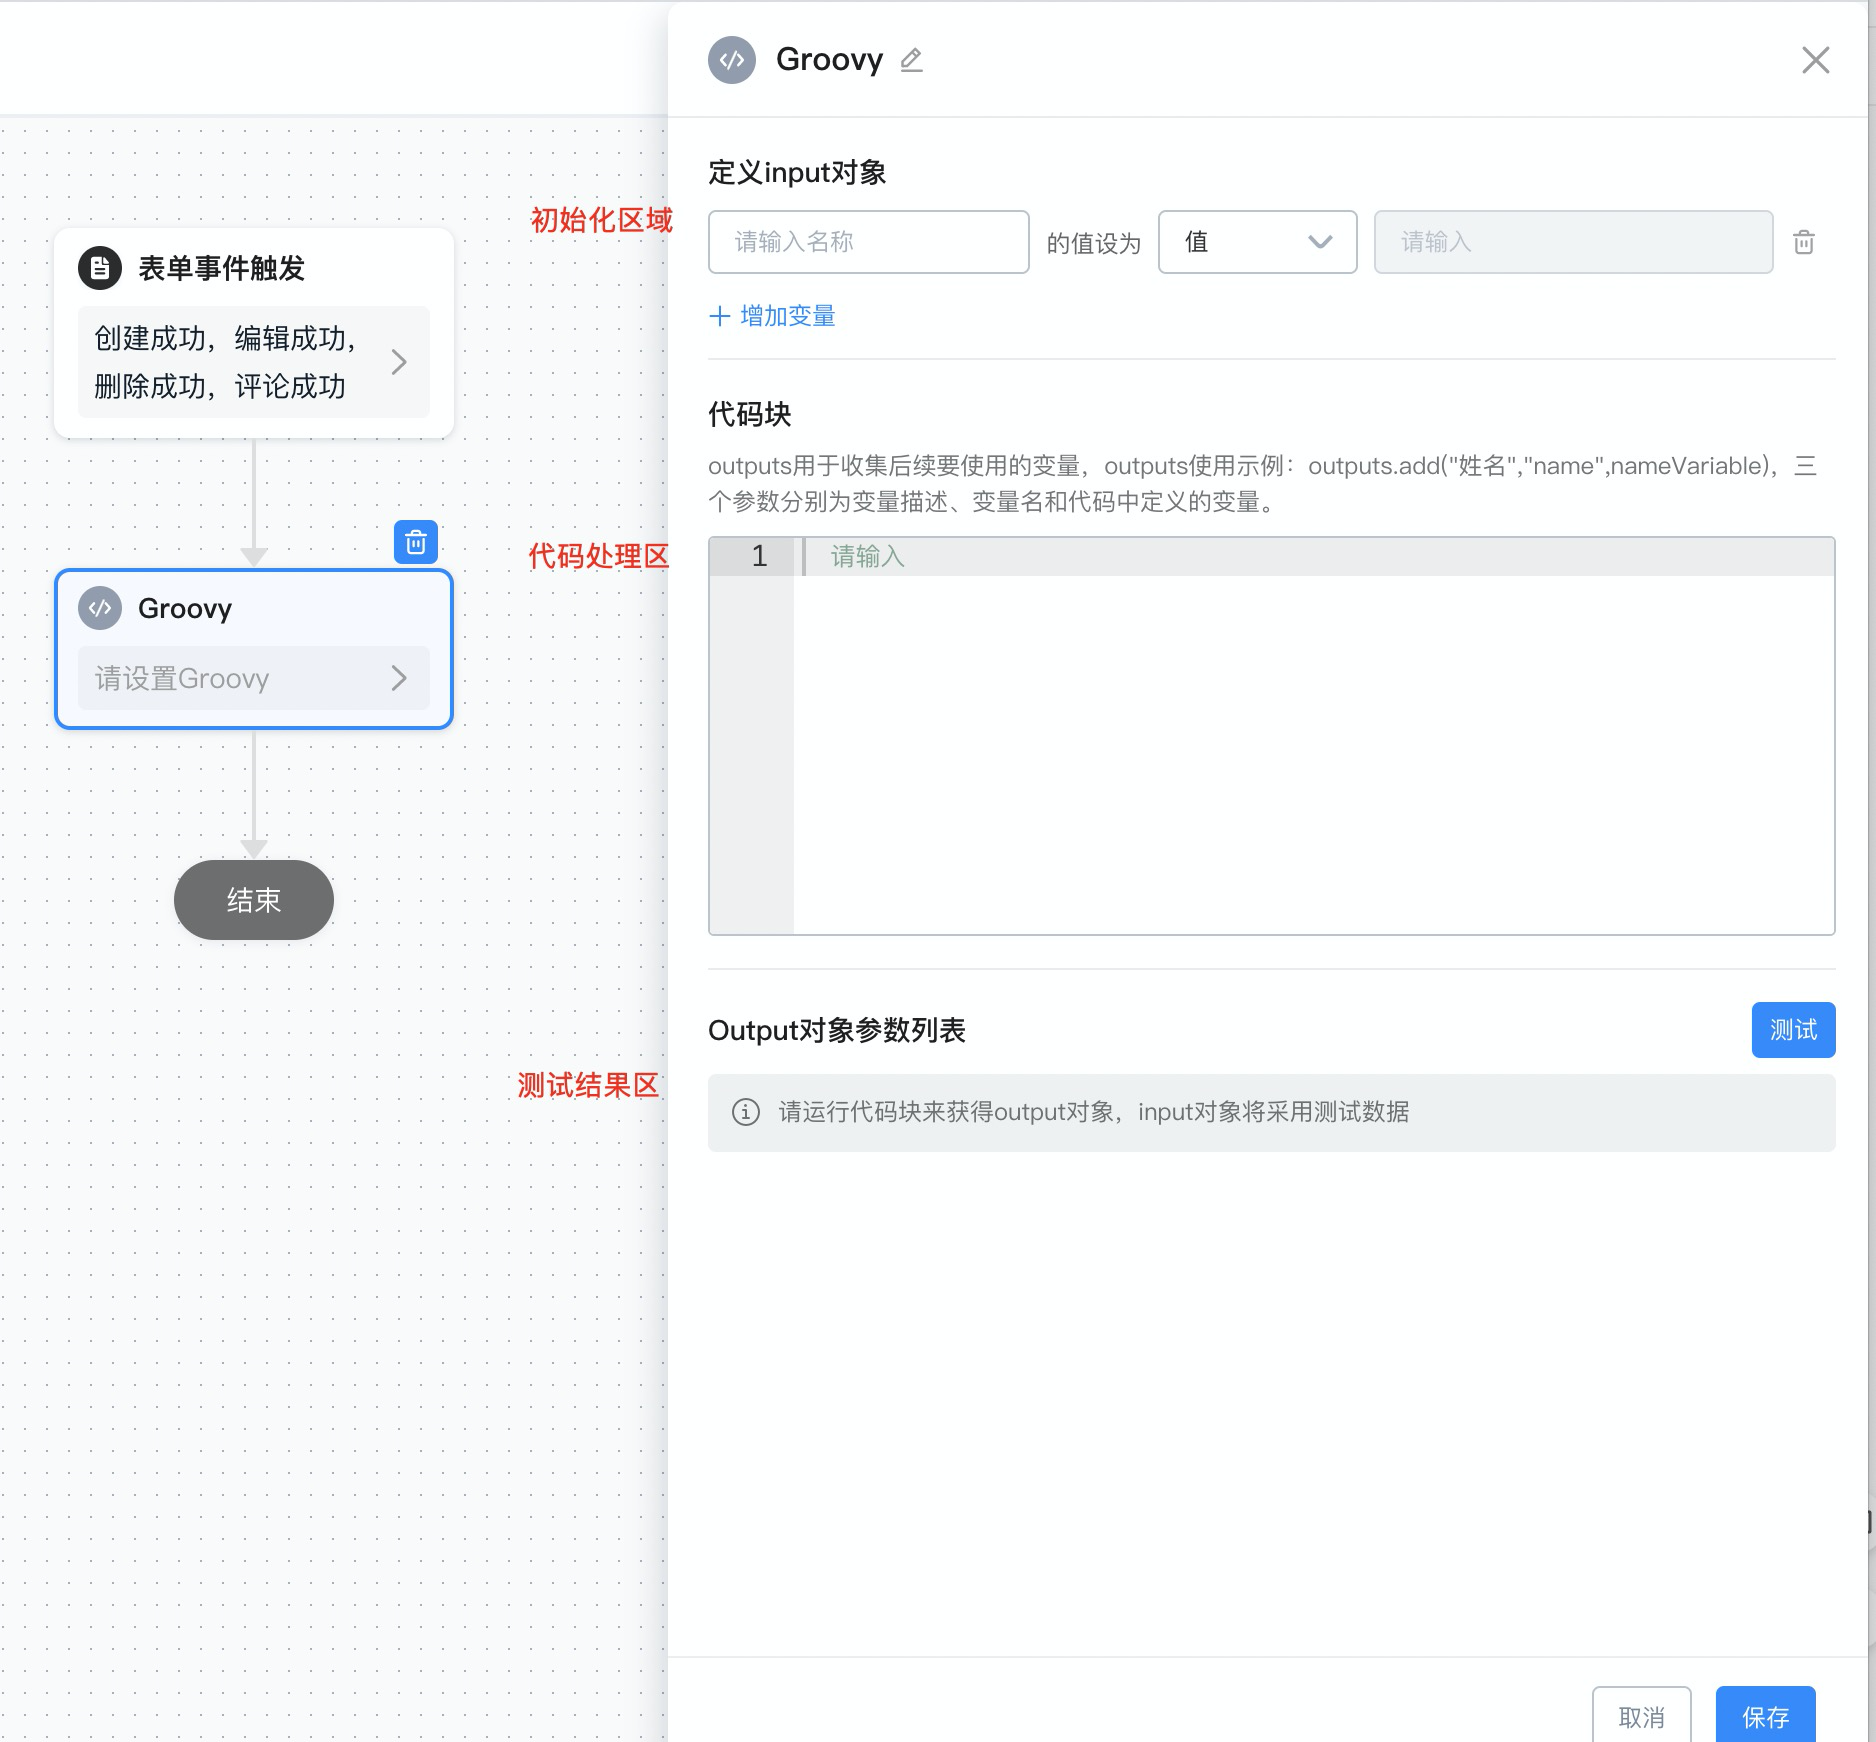Image resolution: width=1876 pixels, height=1742 pixels.
Task: Click the 的值设为 label
Action: (x=1093, y=243)
